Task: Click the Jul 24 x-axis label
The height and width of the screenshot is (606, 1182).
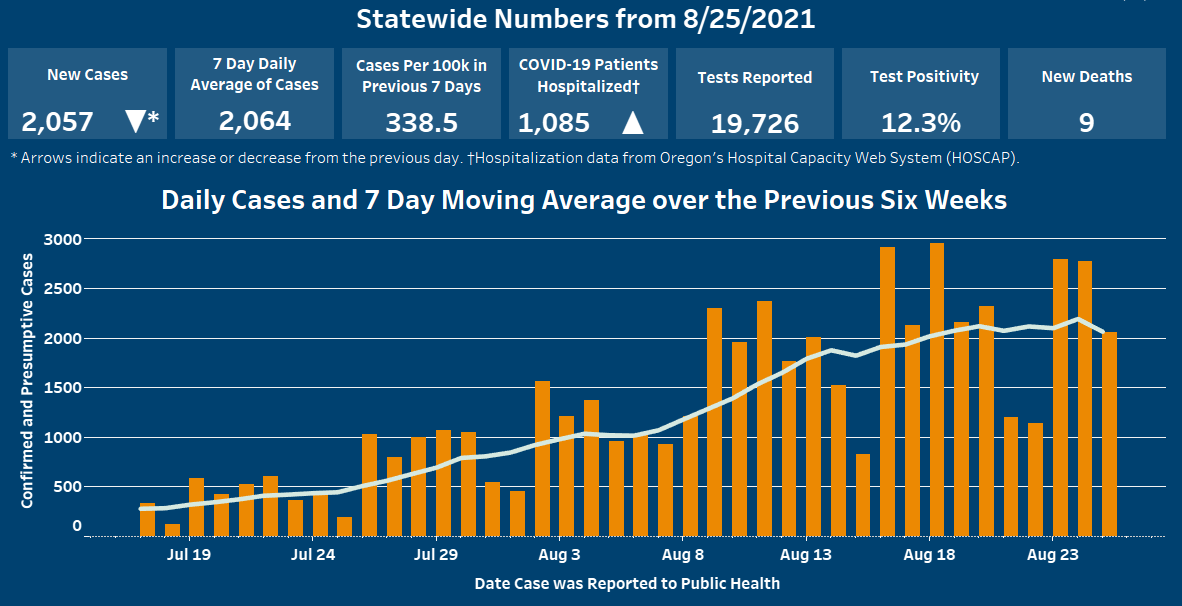Action: point(313,556)
